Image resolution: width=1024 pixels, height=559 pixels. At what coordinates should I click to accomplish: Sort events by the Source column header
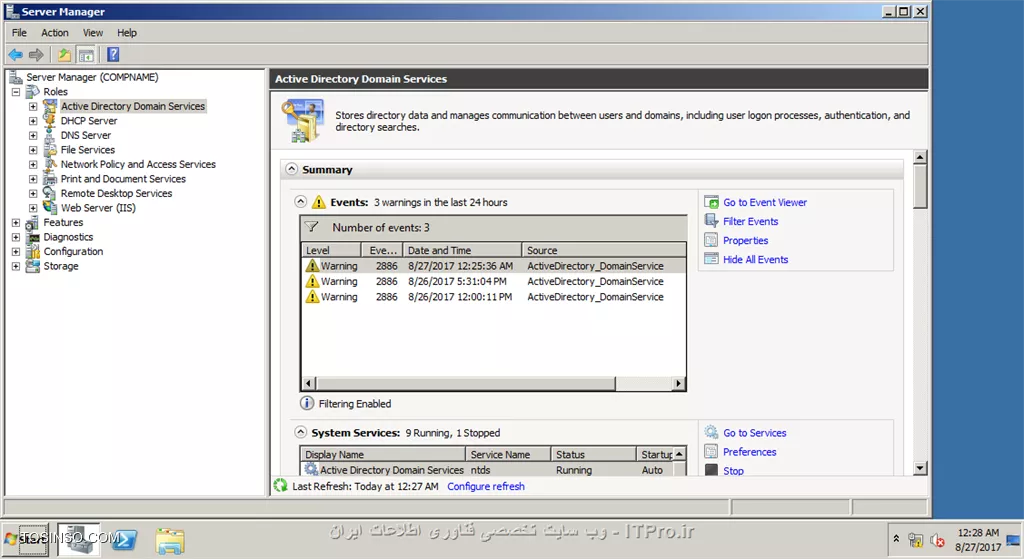[x=604, y=250]
